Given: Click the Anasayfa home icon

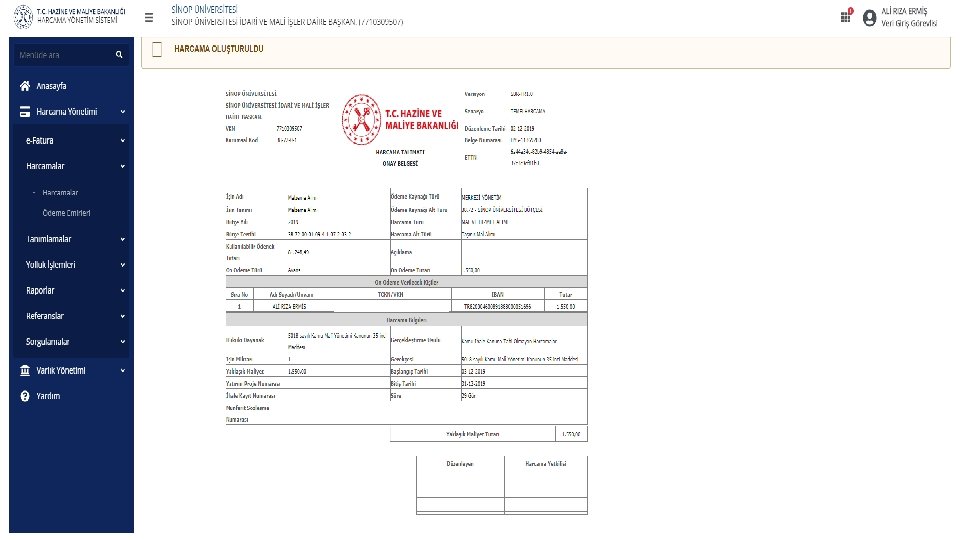Looking at the screenshot, I should pyautogui.click(x=25, y=86).
